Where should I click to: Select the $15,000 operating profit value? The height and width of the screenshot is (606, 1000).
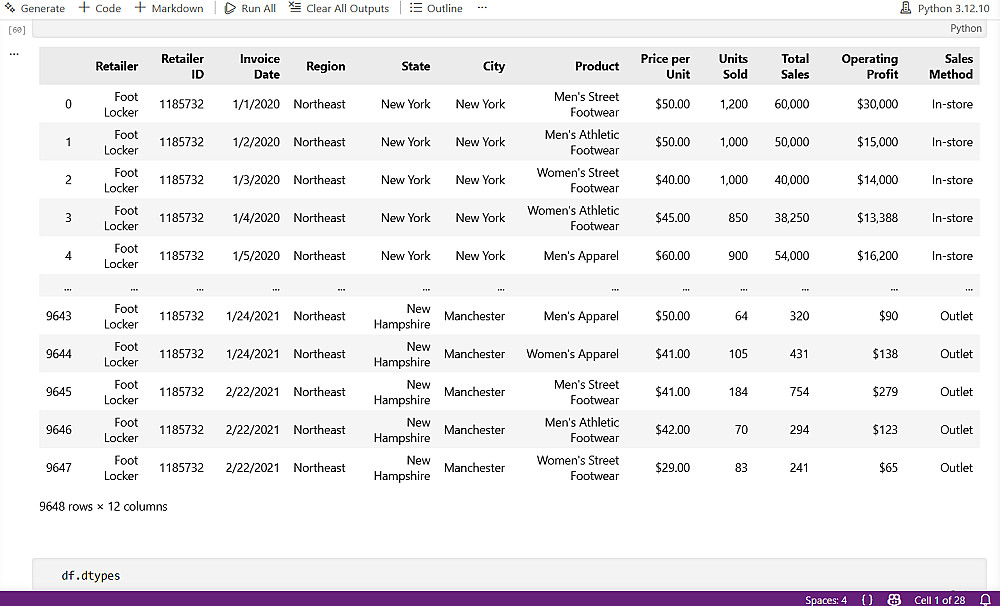pos(878,142)
